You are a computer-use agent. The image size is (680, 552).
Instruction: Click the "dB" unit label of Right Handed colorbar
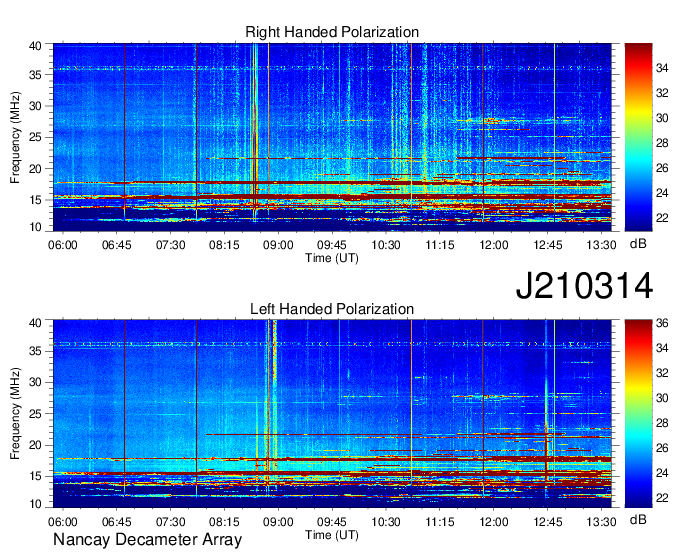(x=638, y=244)
